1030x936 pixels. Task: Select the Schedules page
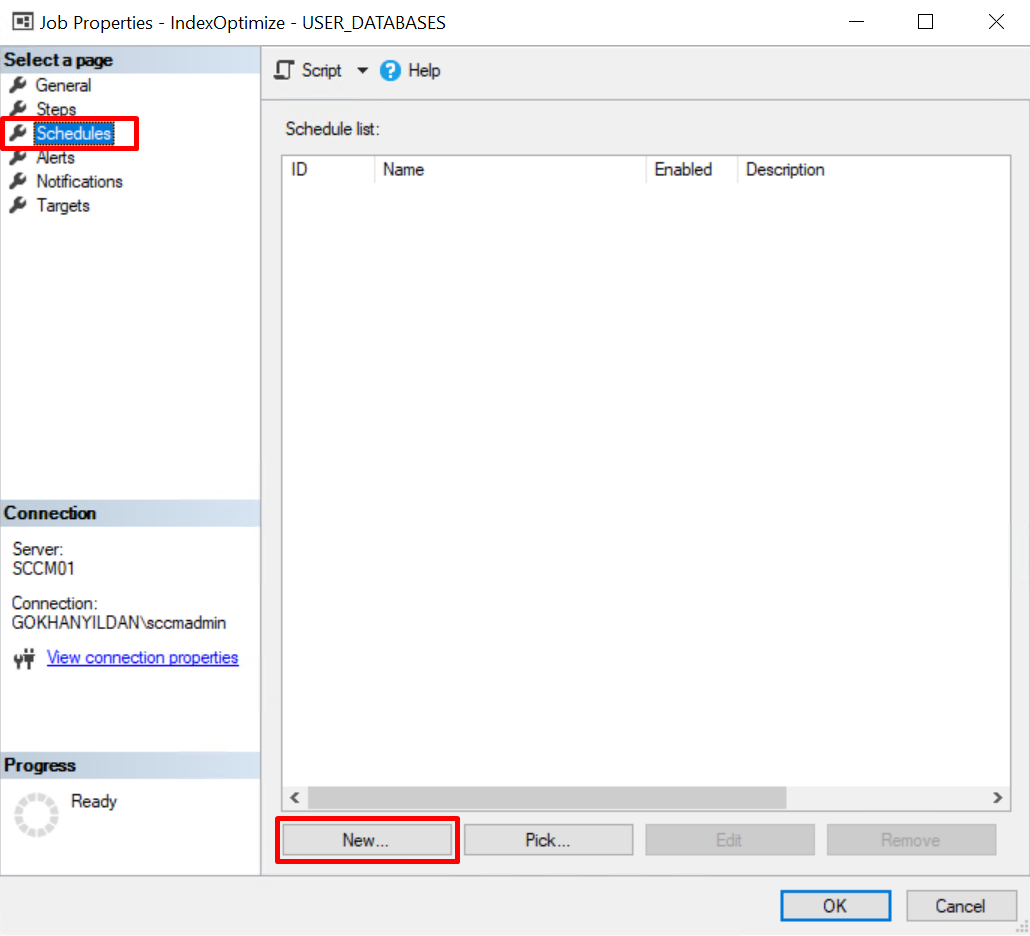tap(74, 133)
